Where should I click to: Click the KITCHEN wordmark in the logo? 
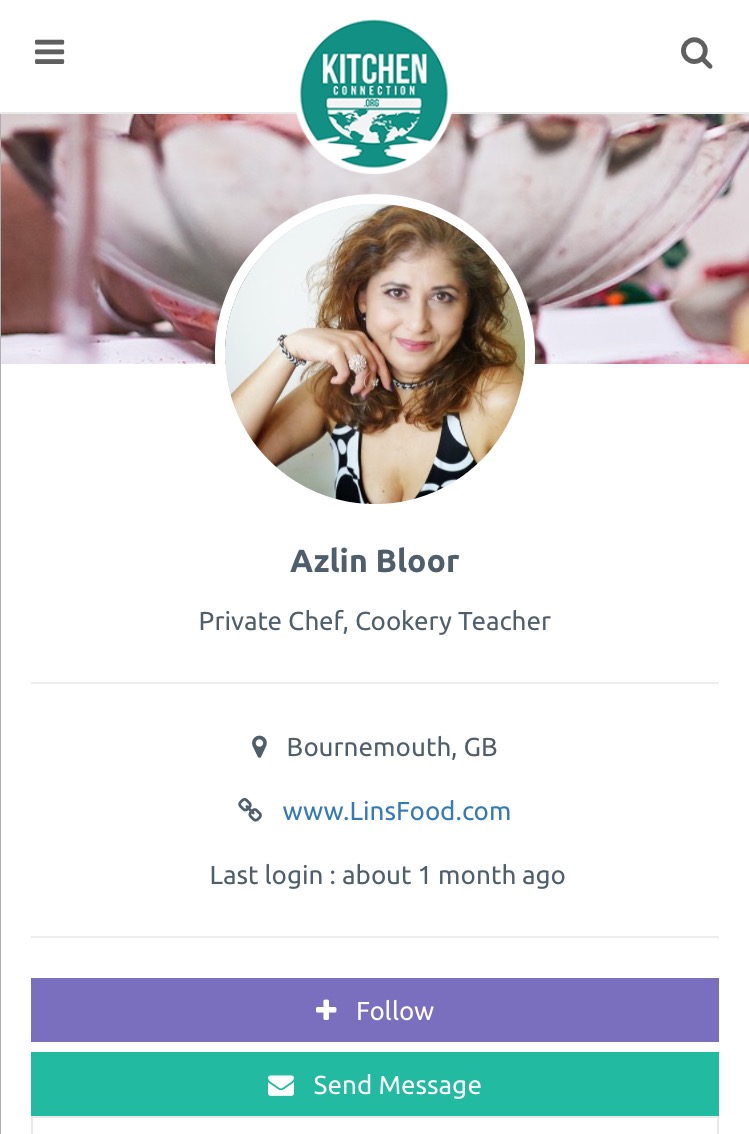coord(374,69)
